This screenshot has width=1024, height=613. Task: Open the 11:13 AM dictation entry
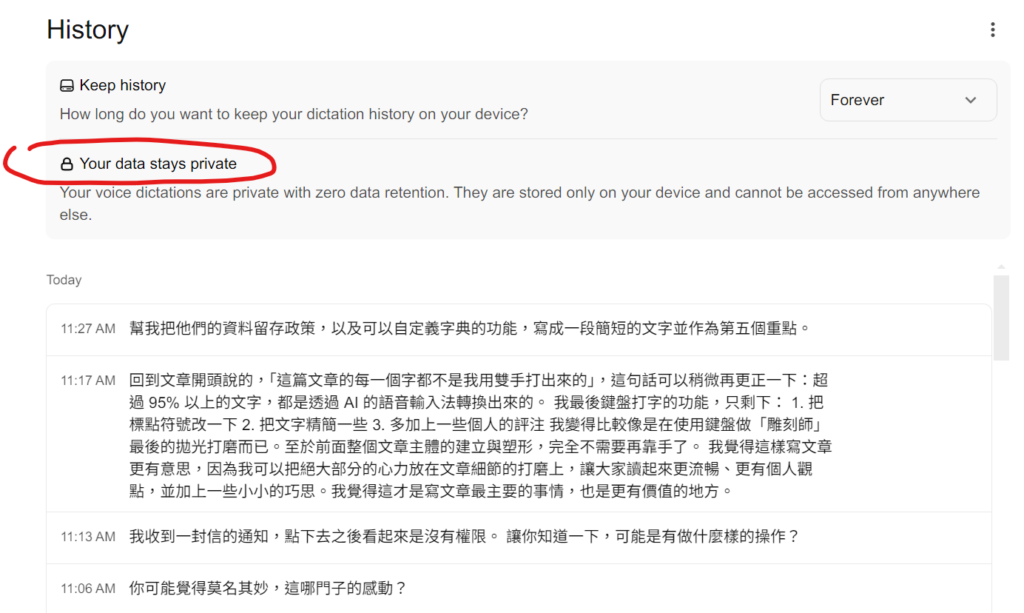[x=519, y=537]
